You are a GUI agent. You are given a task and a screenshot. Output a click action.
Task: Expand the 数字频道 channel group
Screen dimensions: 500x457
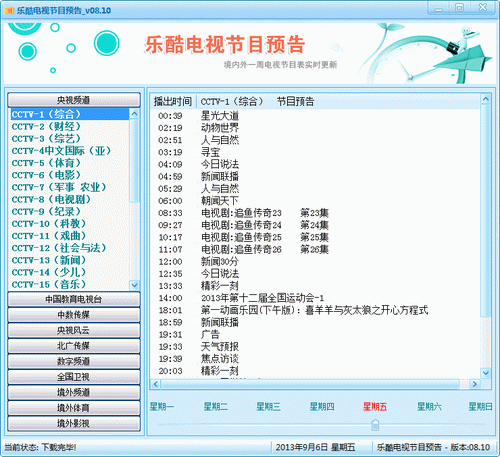pos(74,361)
